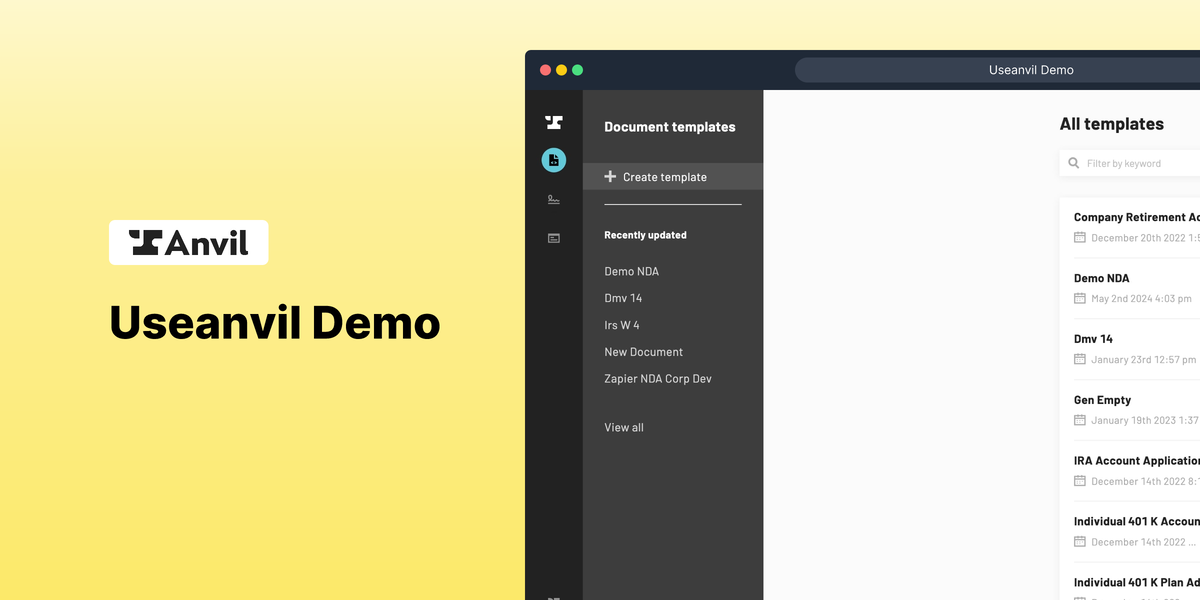Open Individual 401 K Plan template card
The height and width of the screenshot is (600, 1200).
(1130, 582)
